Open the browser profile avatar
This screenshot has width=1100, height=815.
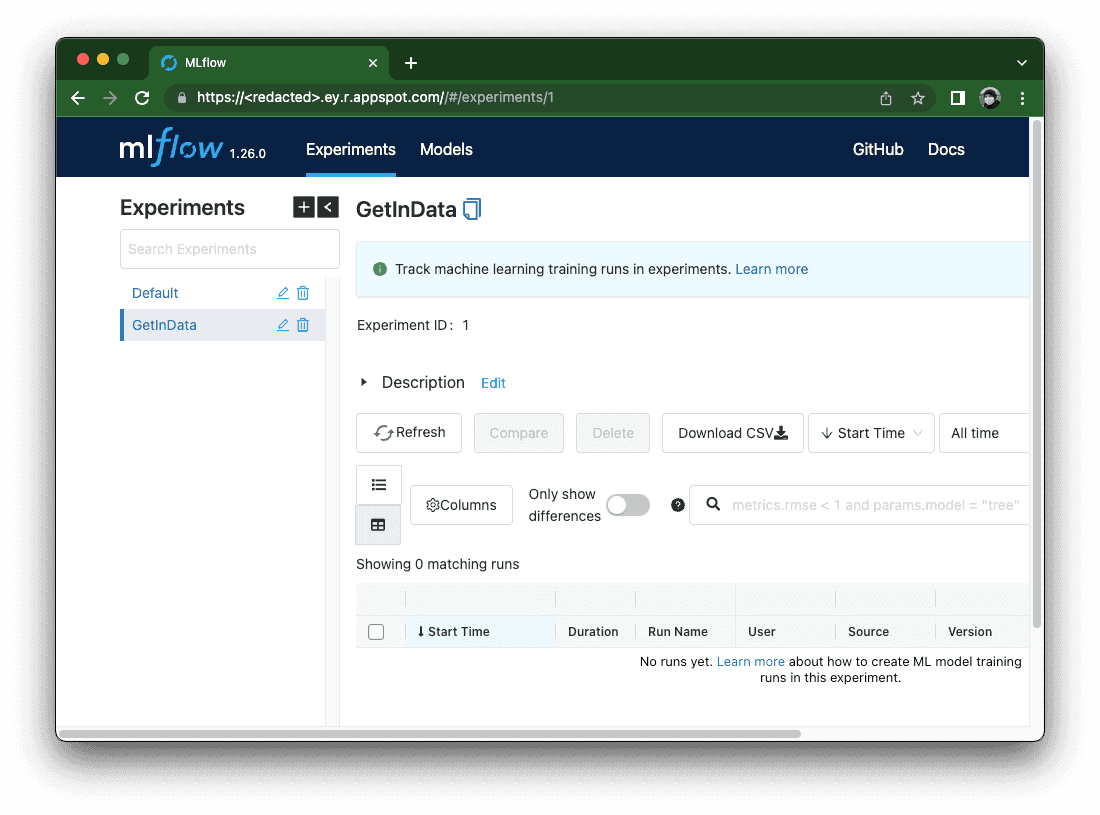click(990, 98)
